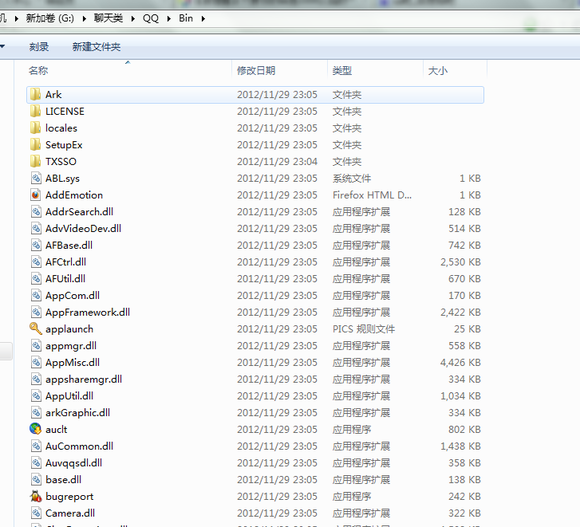Screen dimensions: 580x527
Task: Sort by 大小 column header
Action: pyautogui.click(x=438, y=71)
